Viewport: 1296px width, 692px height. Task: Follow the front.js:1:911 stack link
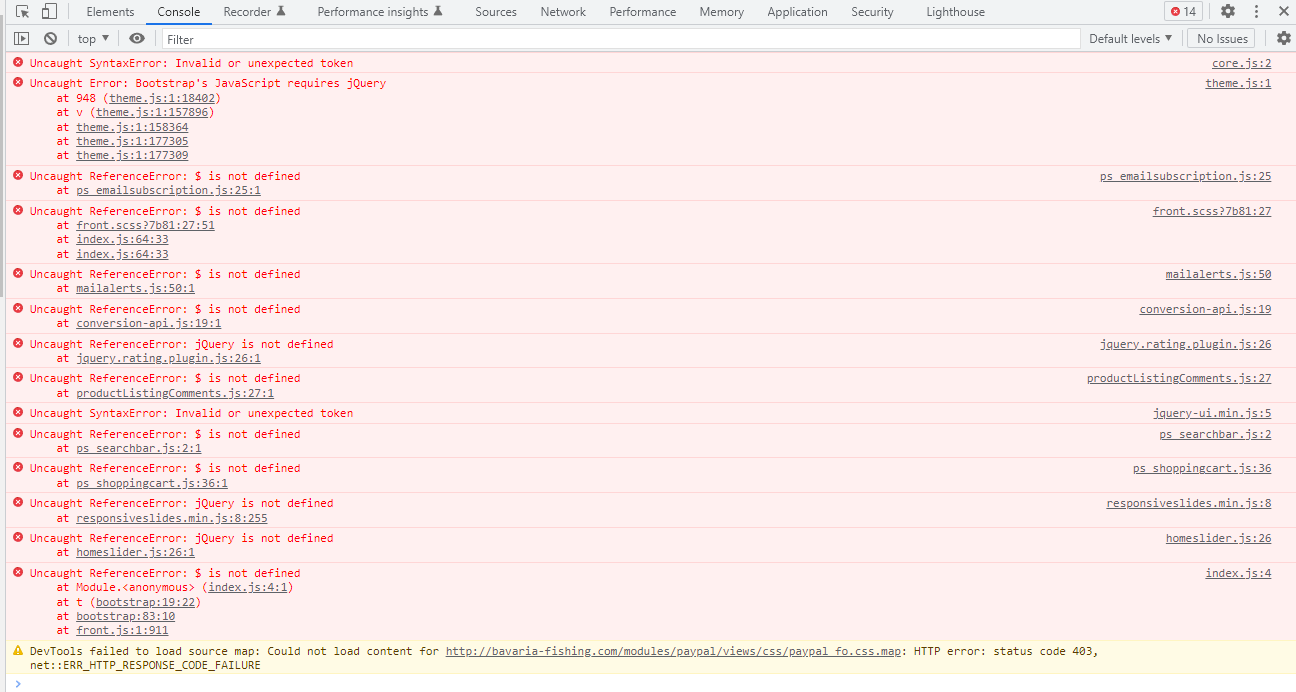click(x=122, y=630)
